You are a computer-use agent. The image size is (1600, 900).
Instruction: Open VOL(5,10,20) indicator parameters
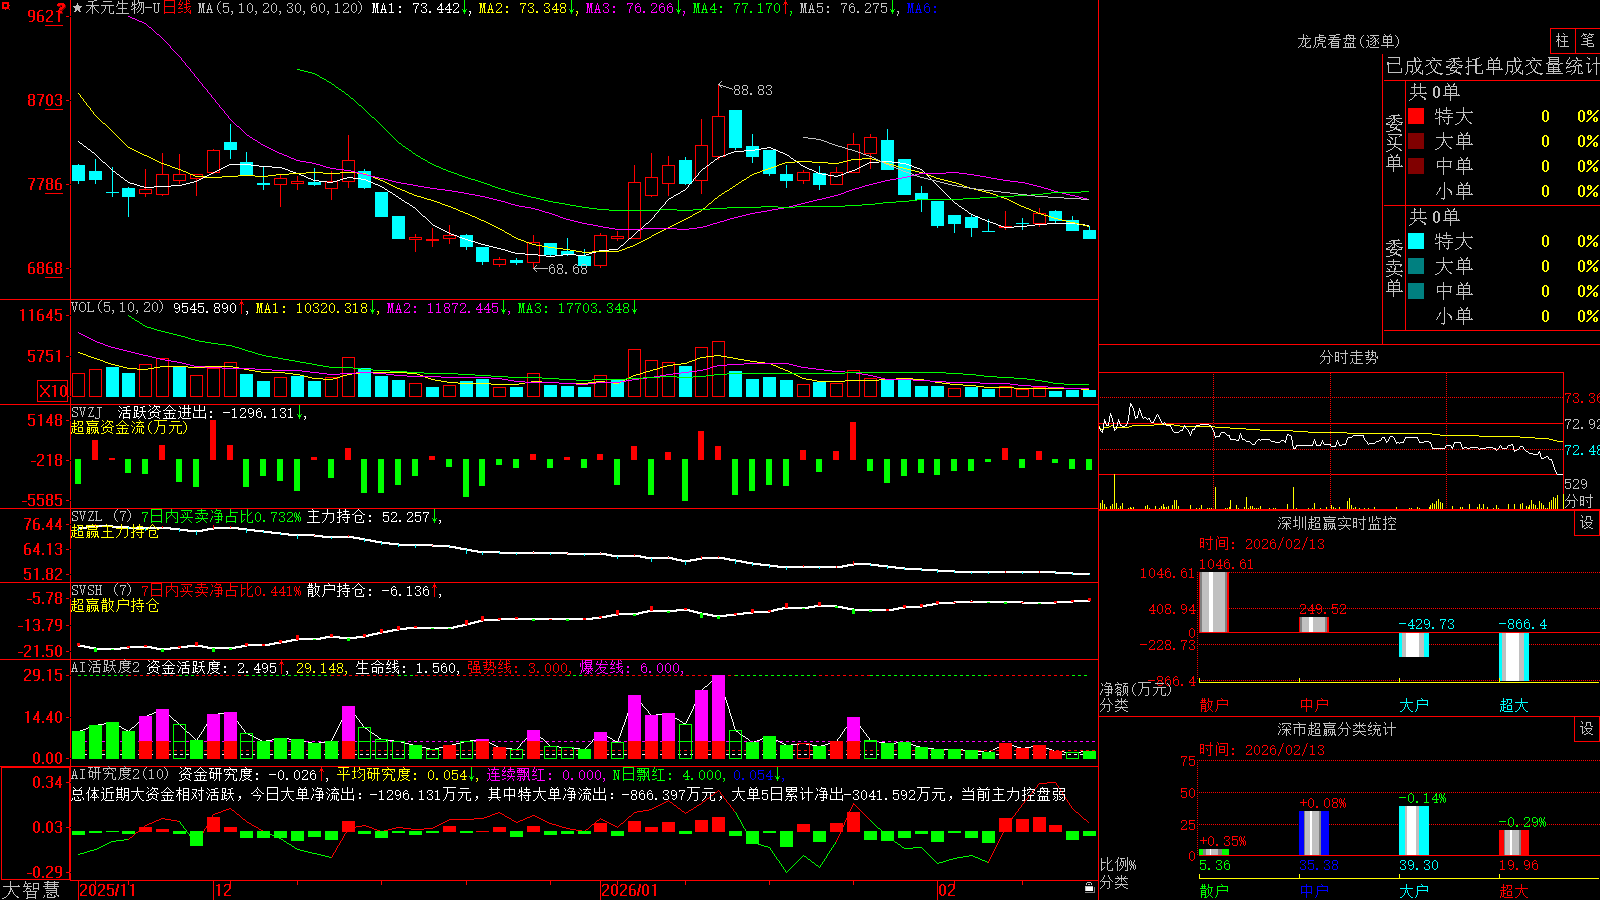pyautogui.click(x=118, y=308)
